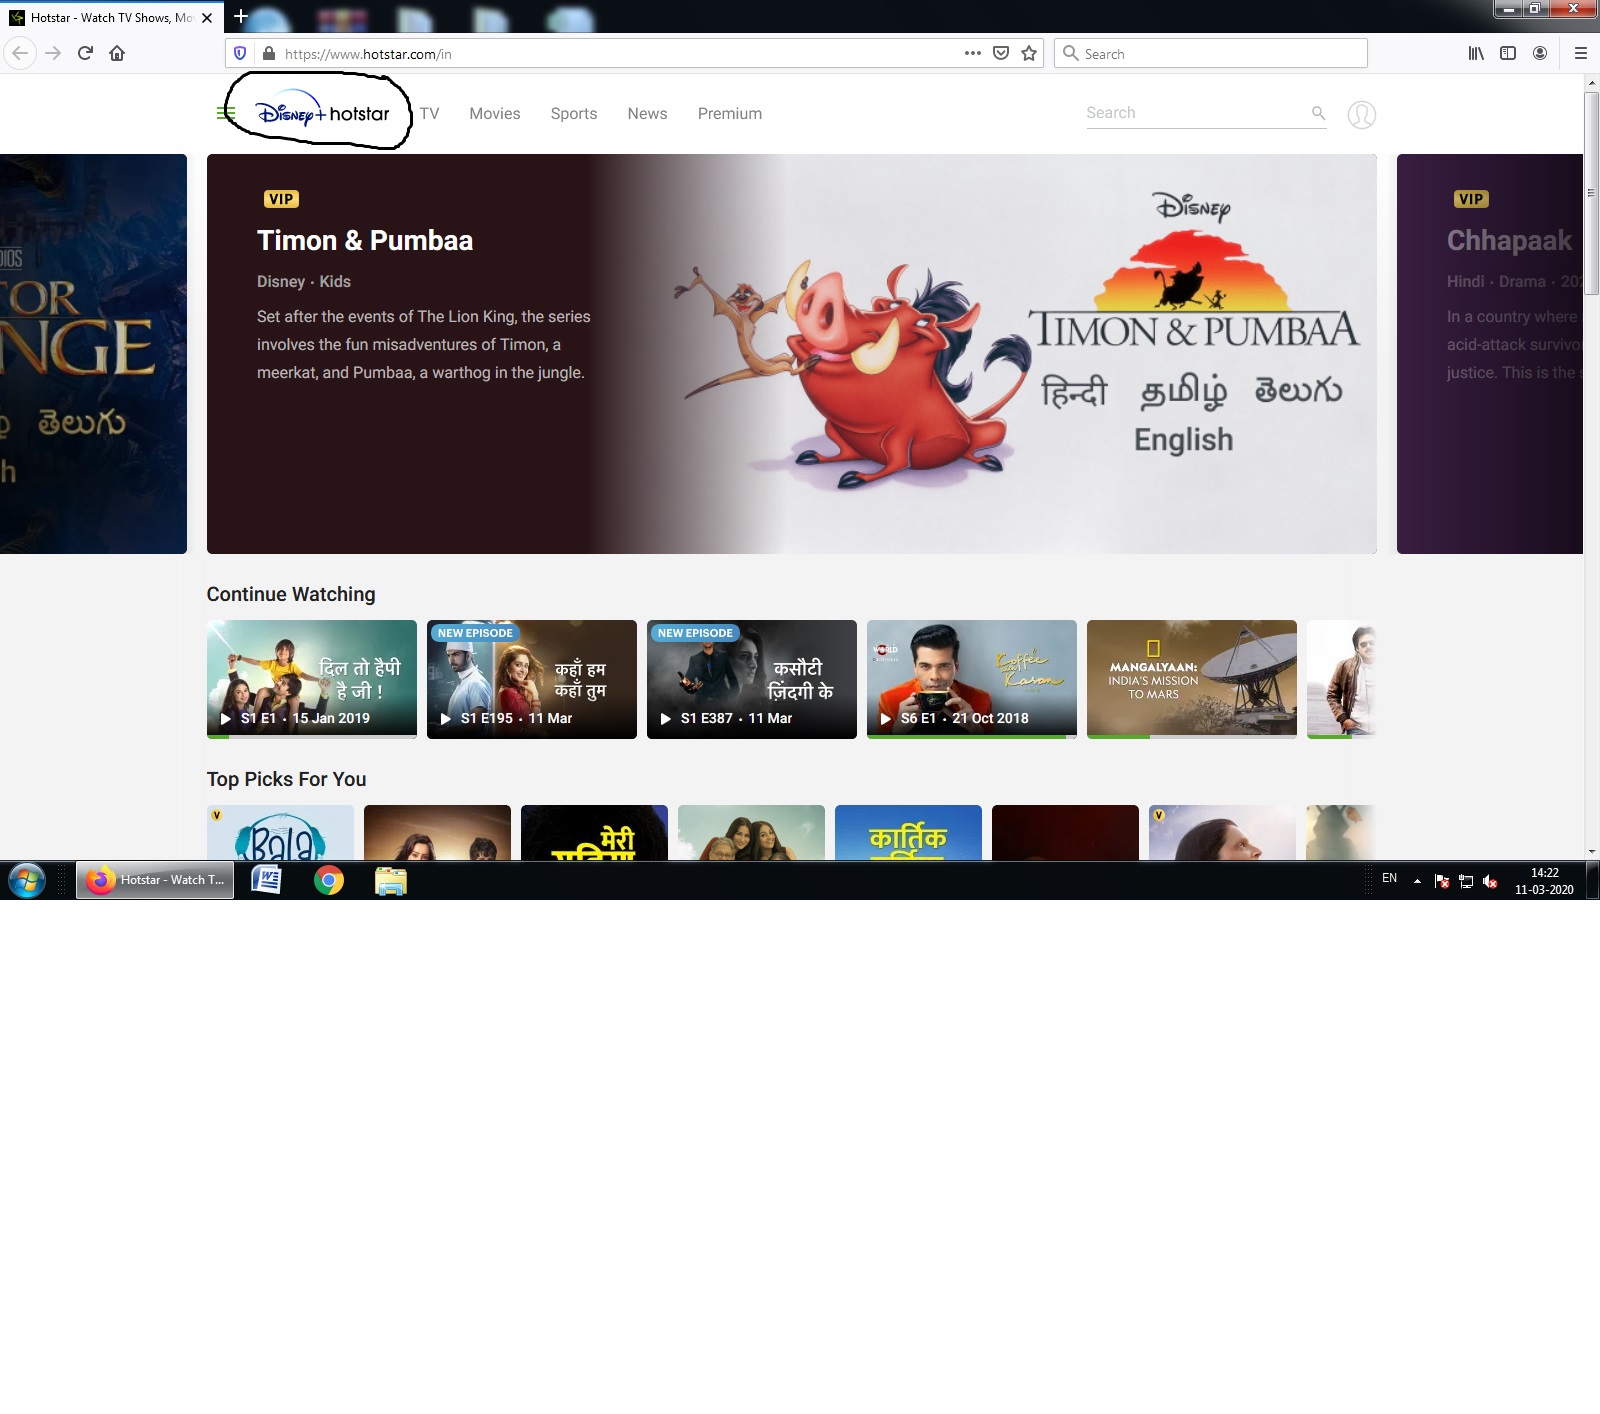The height and width of the screenshot is (1414, 1600).
Task: Open the Chhapaak banner on right
Action: point(1490,354)
